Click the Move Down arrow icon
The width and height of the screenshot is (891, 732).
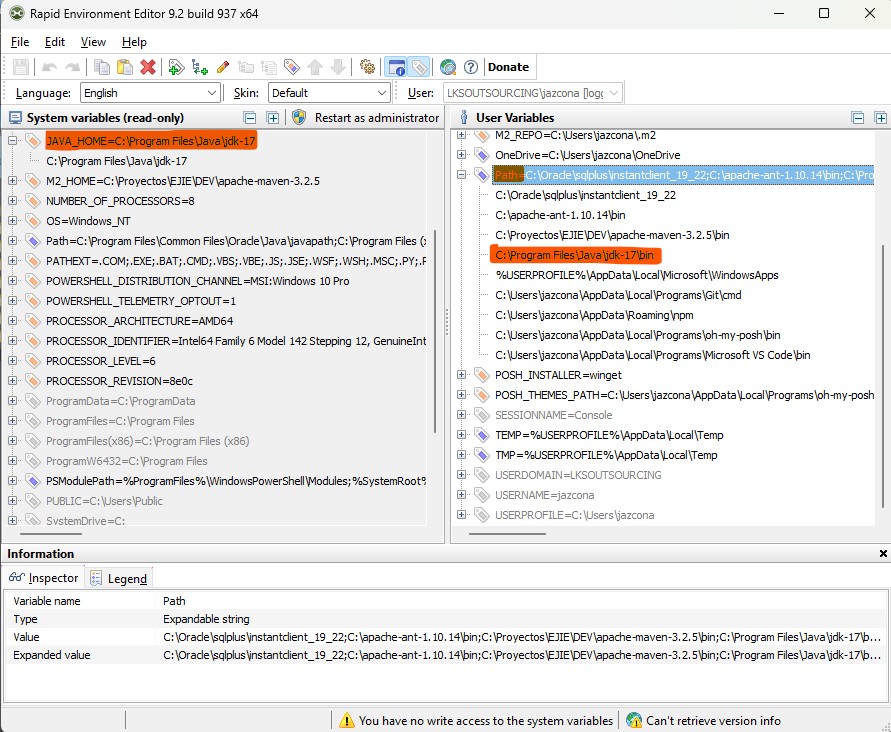point(338,67)
